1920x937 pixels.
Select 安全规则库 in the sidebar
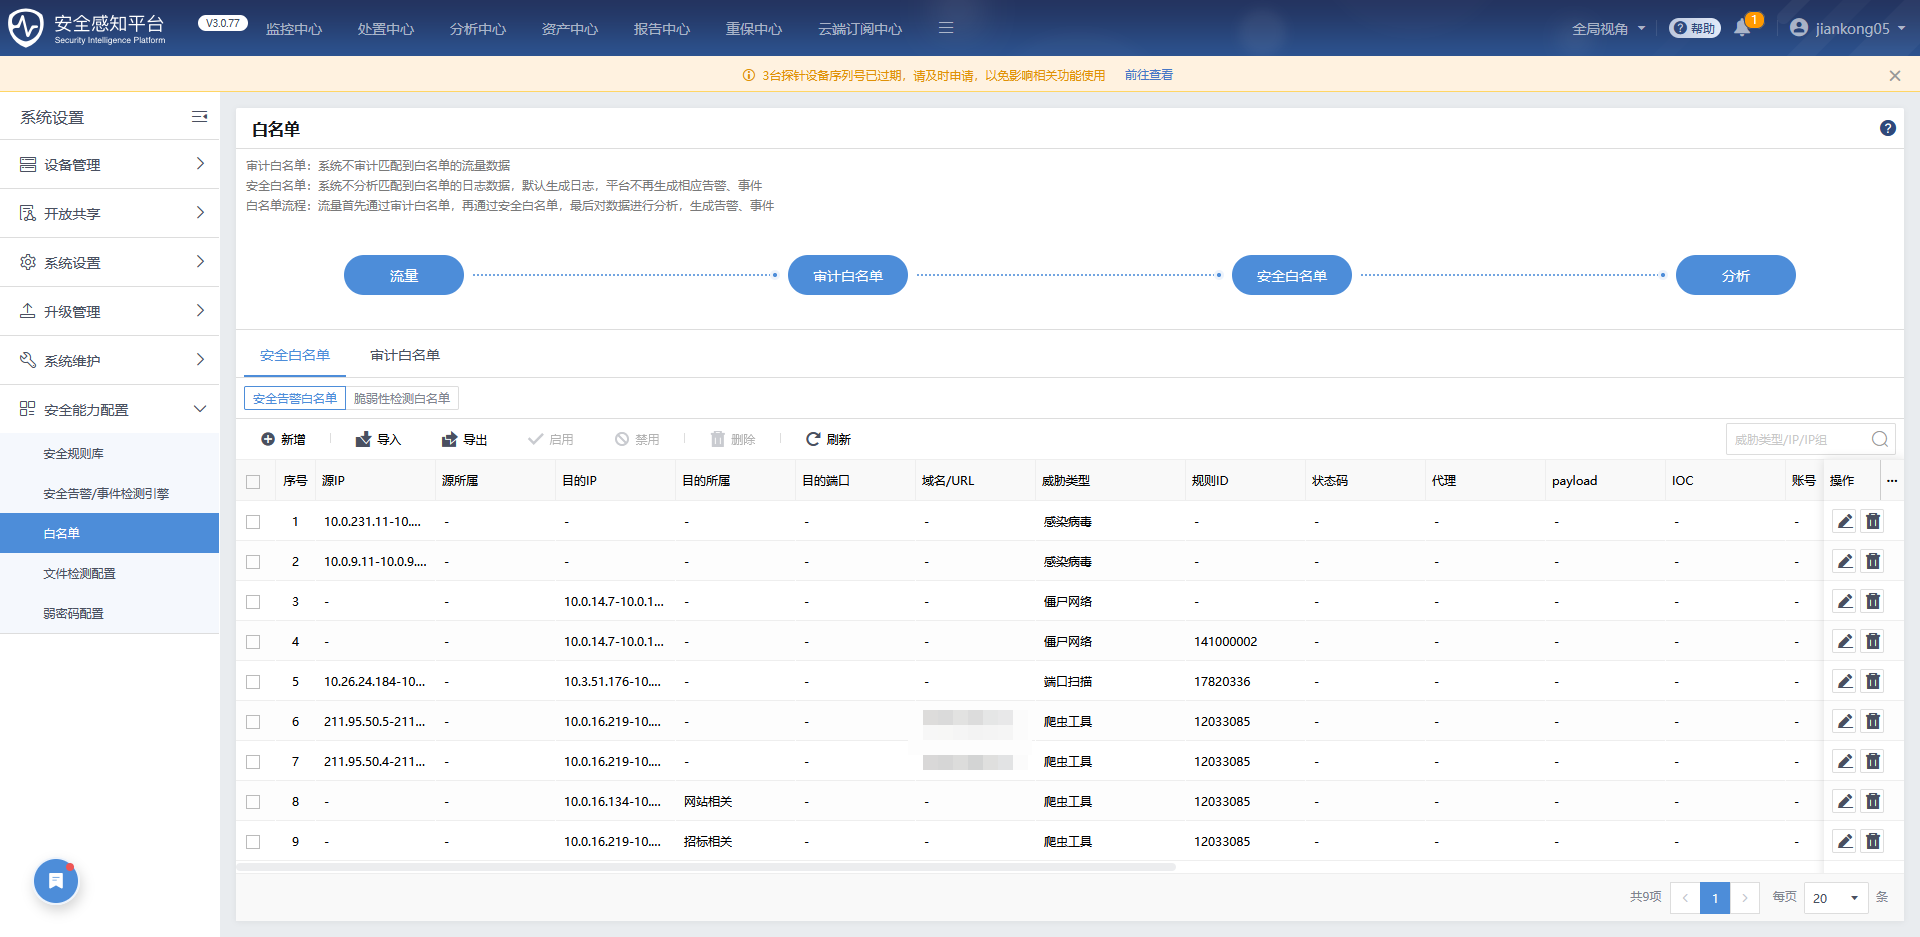(109, 453)
